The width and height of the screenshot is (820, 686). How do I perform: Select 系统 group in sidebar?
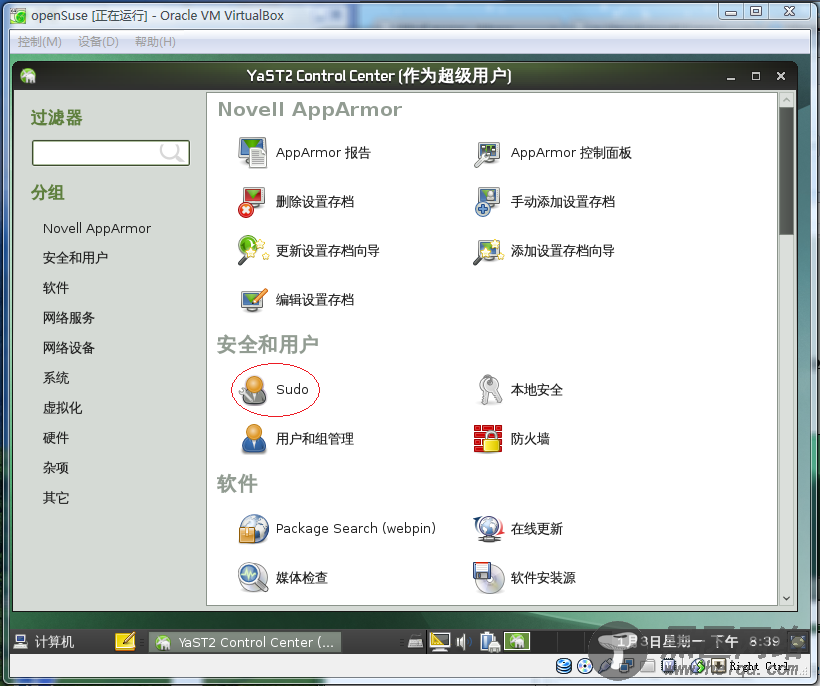click(x=55, y=378)
